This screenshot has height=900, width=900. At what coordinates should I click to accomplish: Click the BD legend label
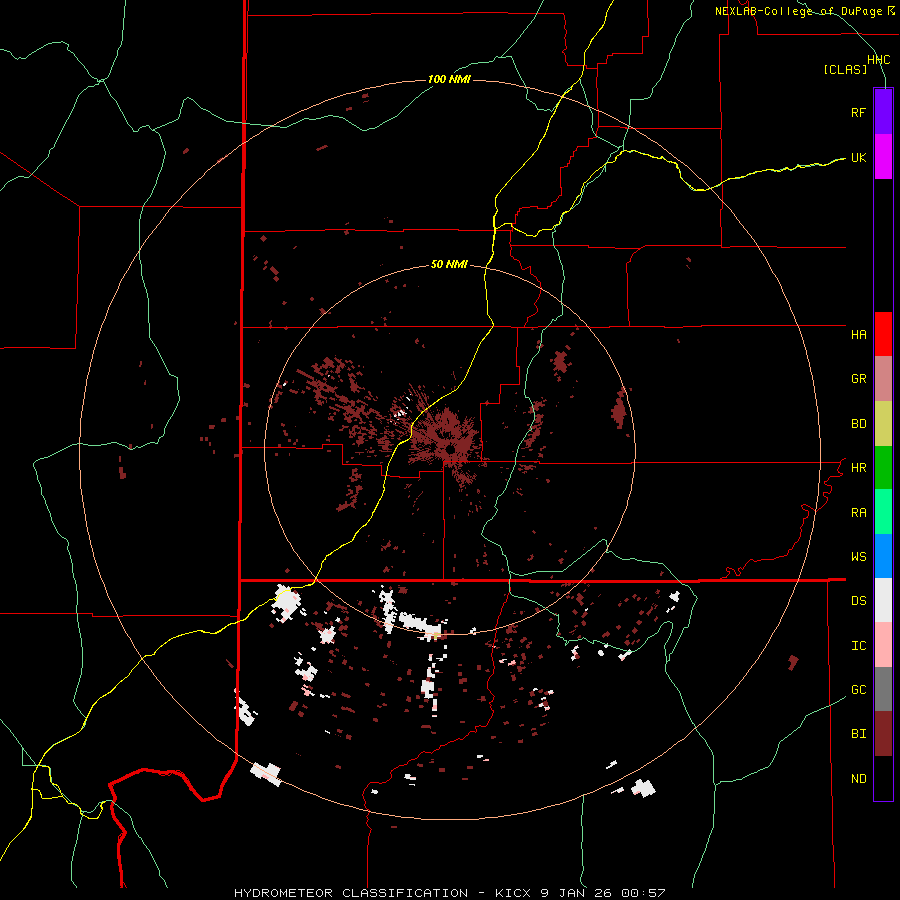click(858, 424)
